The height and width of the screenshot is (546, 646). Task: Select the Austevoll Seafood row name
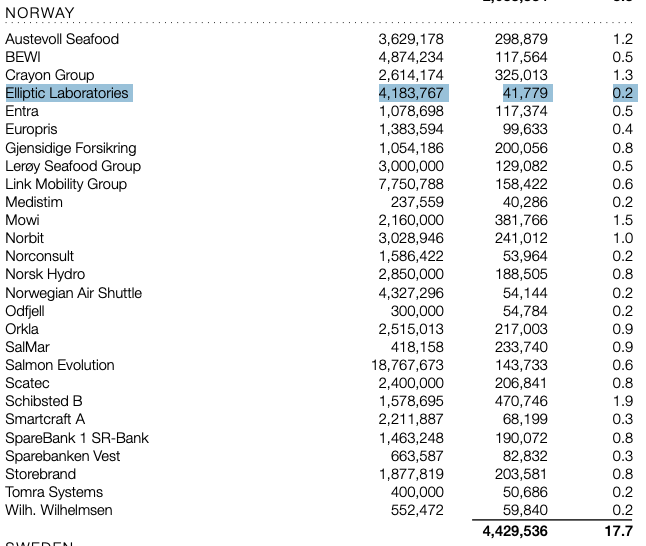(62, 39)
